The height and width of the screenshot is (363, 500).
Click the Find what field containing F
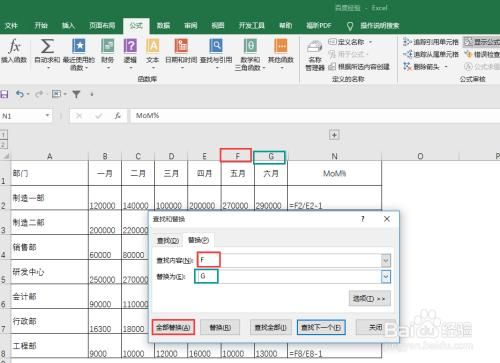pyautogui.click(x=289, y=260)
